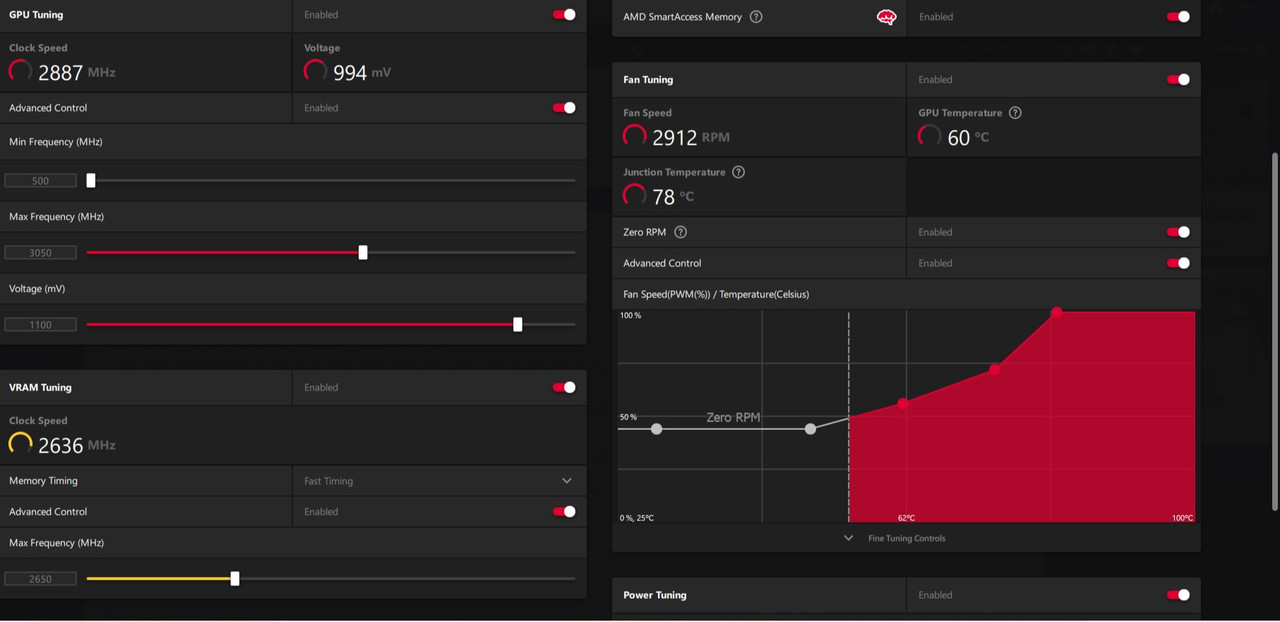Click the Min Frequency input showing 500
This screenshot has height=622, width=1280.
pyautogui.click(x=41, y=181)
